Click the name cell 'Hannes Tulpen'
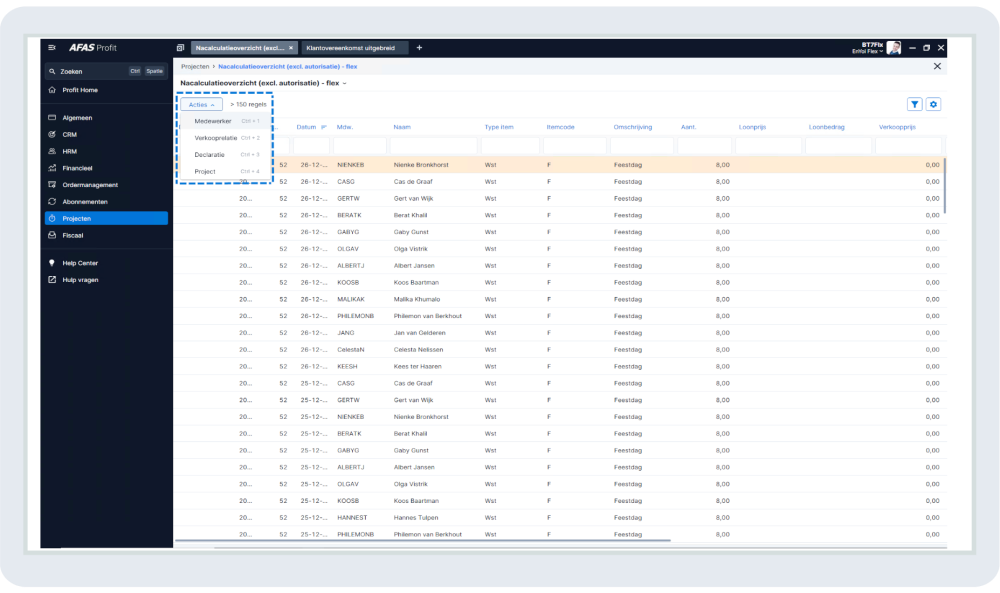 (x=416, y=518)
